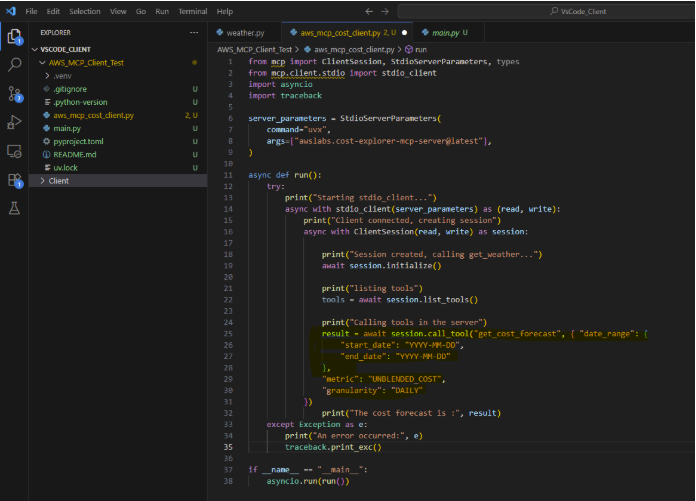Open the Explorer view in activity bar
The height and width of the screenshot is (501, 696).
(14, 37)
